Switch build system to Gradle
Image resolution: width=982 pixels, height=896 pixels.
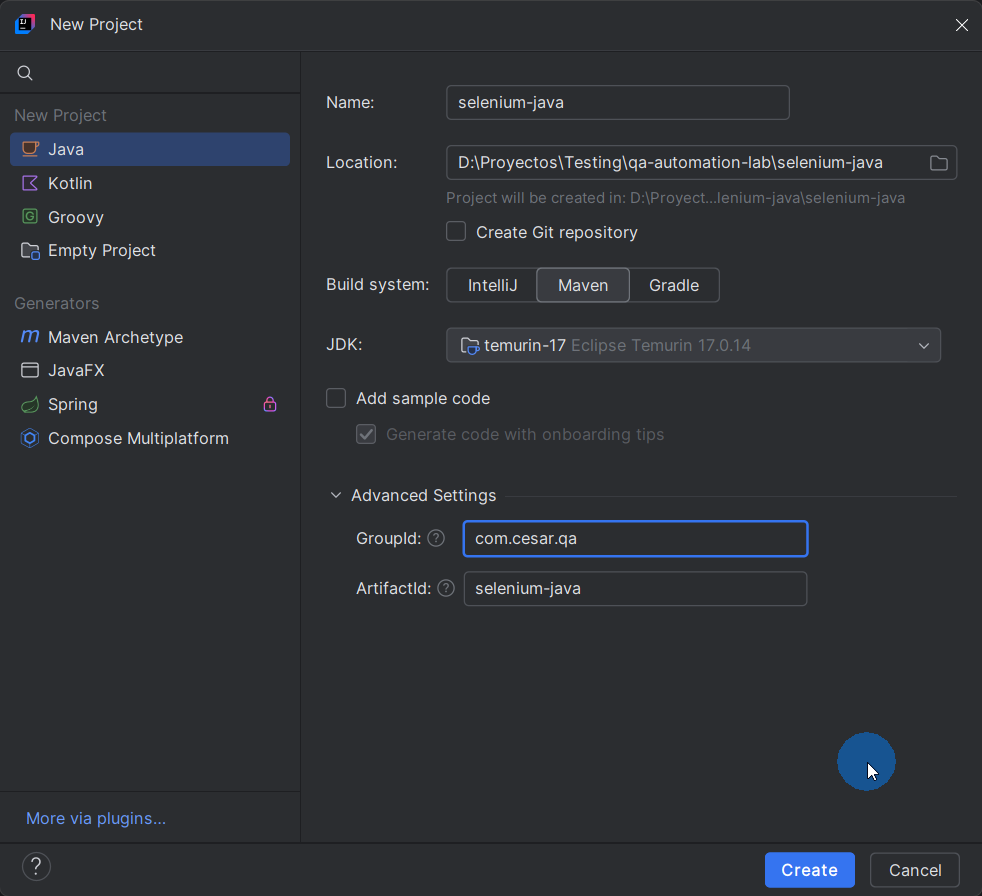tap(674, 285)
